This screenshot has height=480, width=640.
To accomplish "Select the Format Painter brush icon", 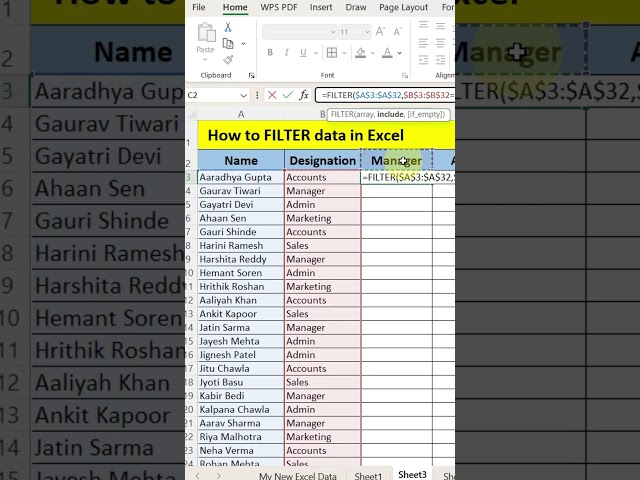I will (x=228, y=60).
